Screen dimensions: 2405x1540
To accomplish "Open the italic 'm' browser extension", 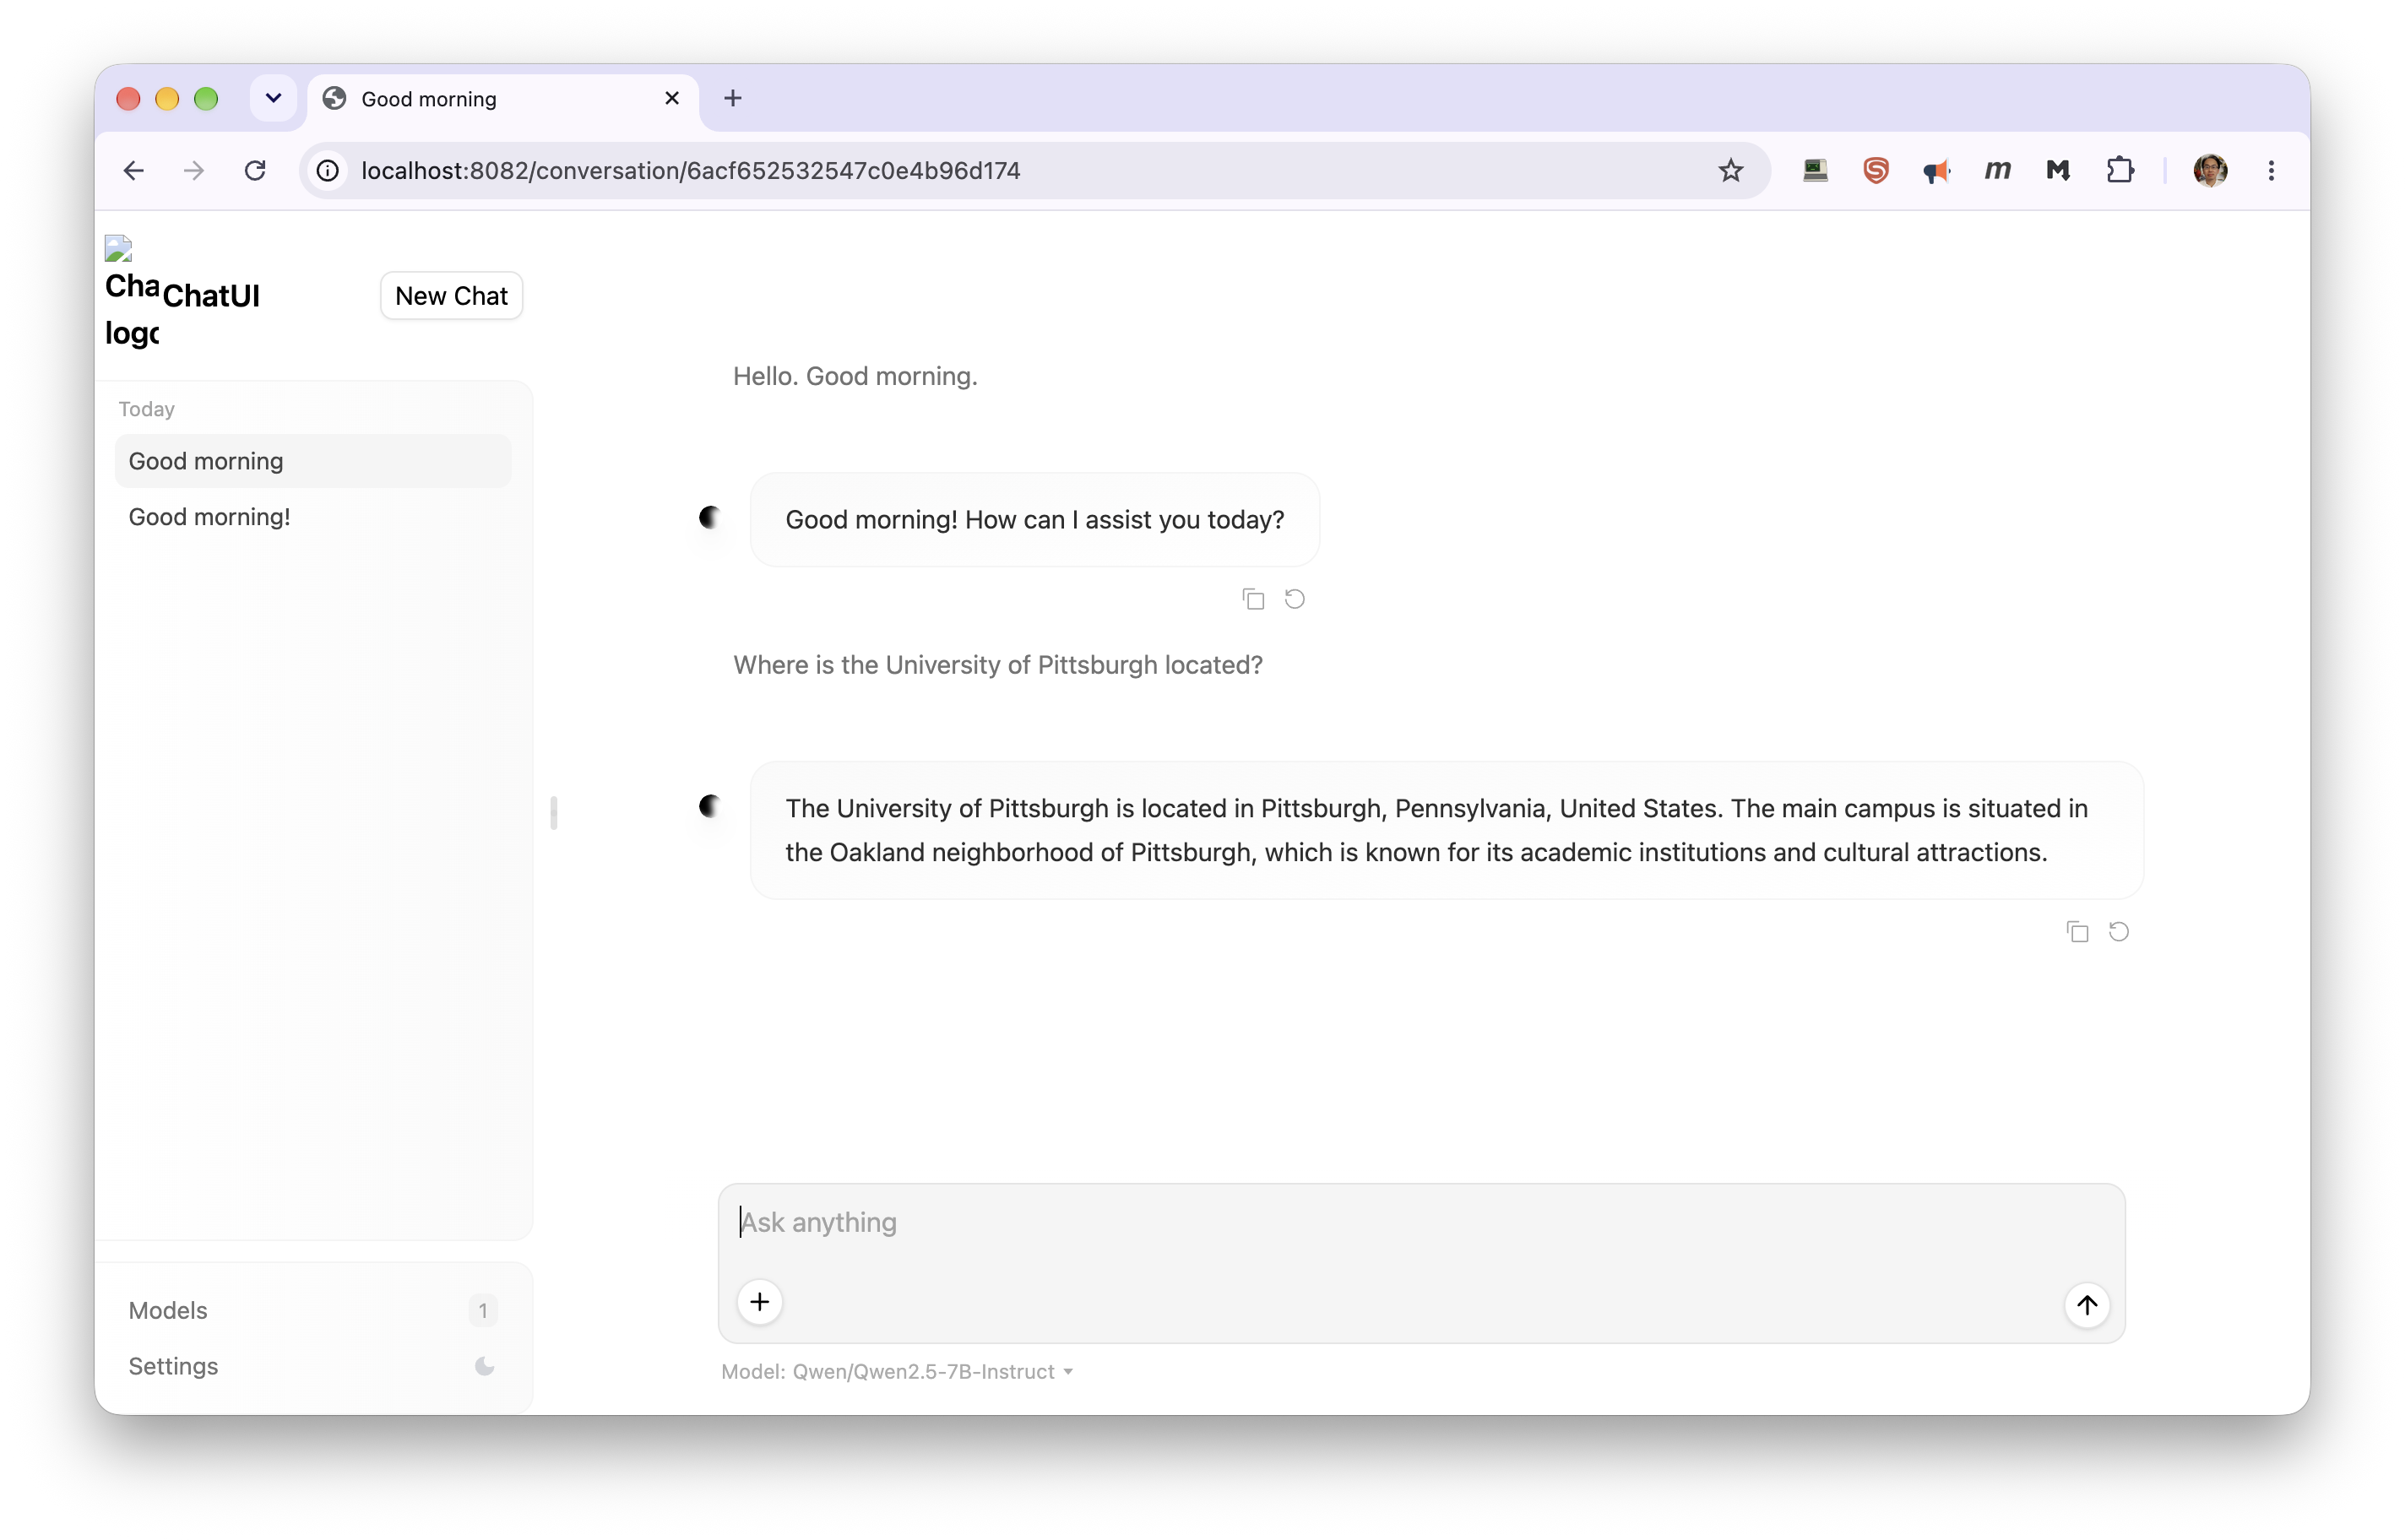I will coord(1998,171).
